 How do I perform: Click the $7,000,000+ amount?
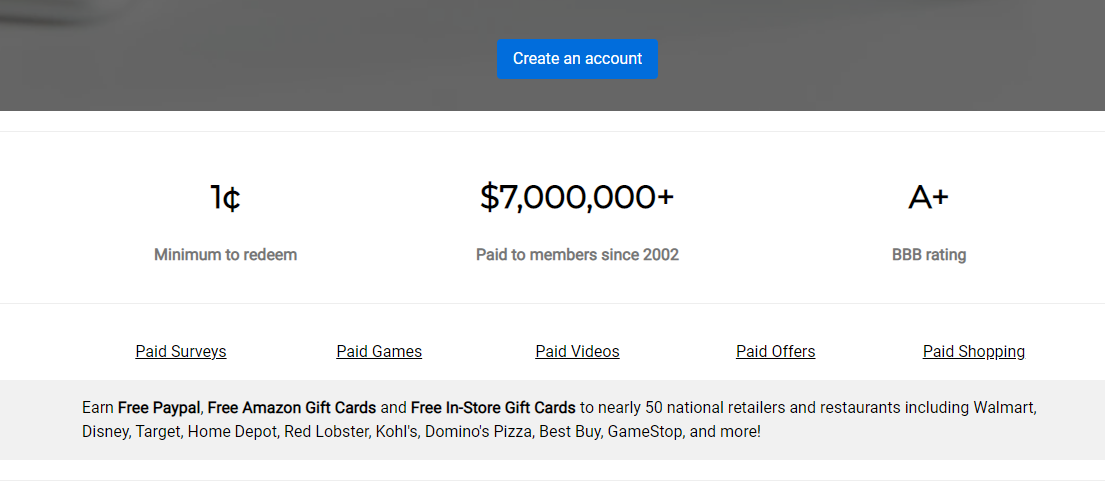click(x=577, y=198)
